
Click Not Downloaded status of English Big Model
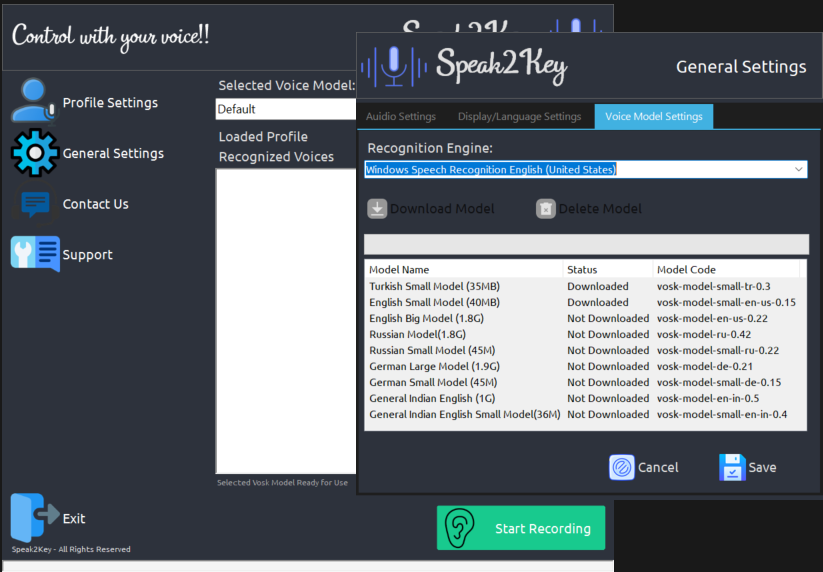pos(608,318)
